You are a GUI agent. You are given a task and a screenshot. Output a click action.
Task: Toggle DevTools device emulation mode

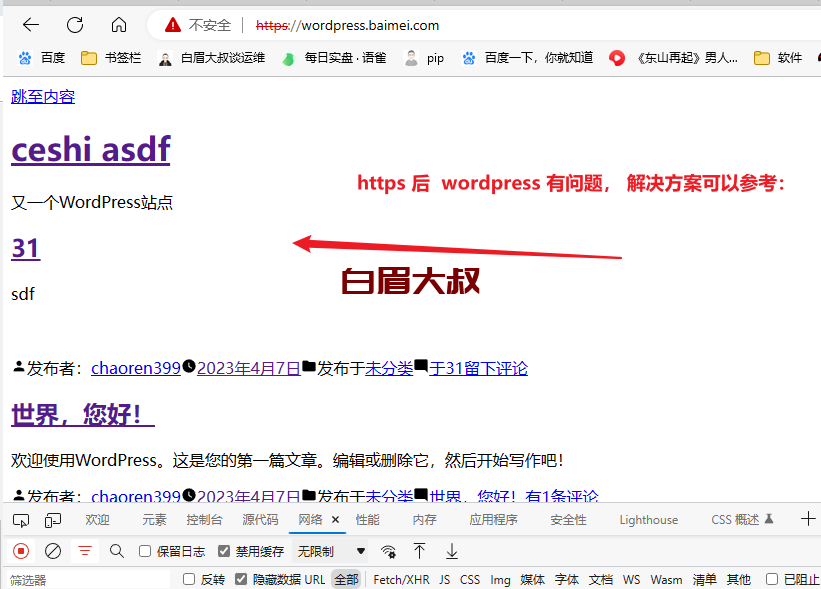53,520
